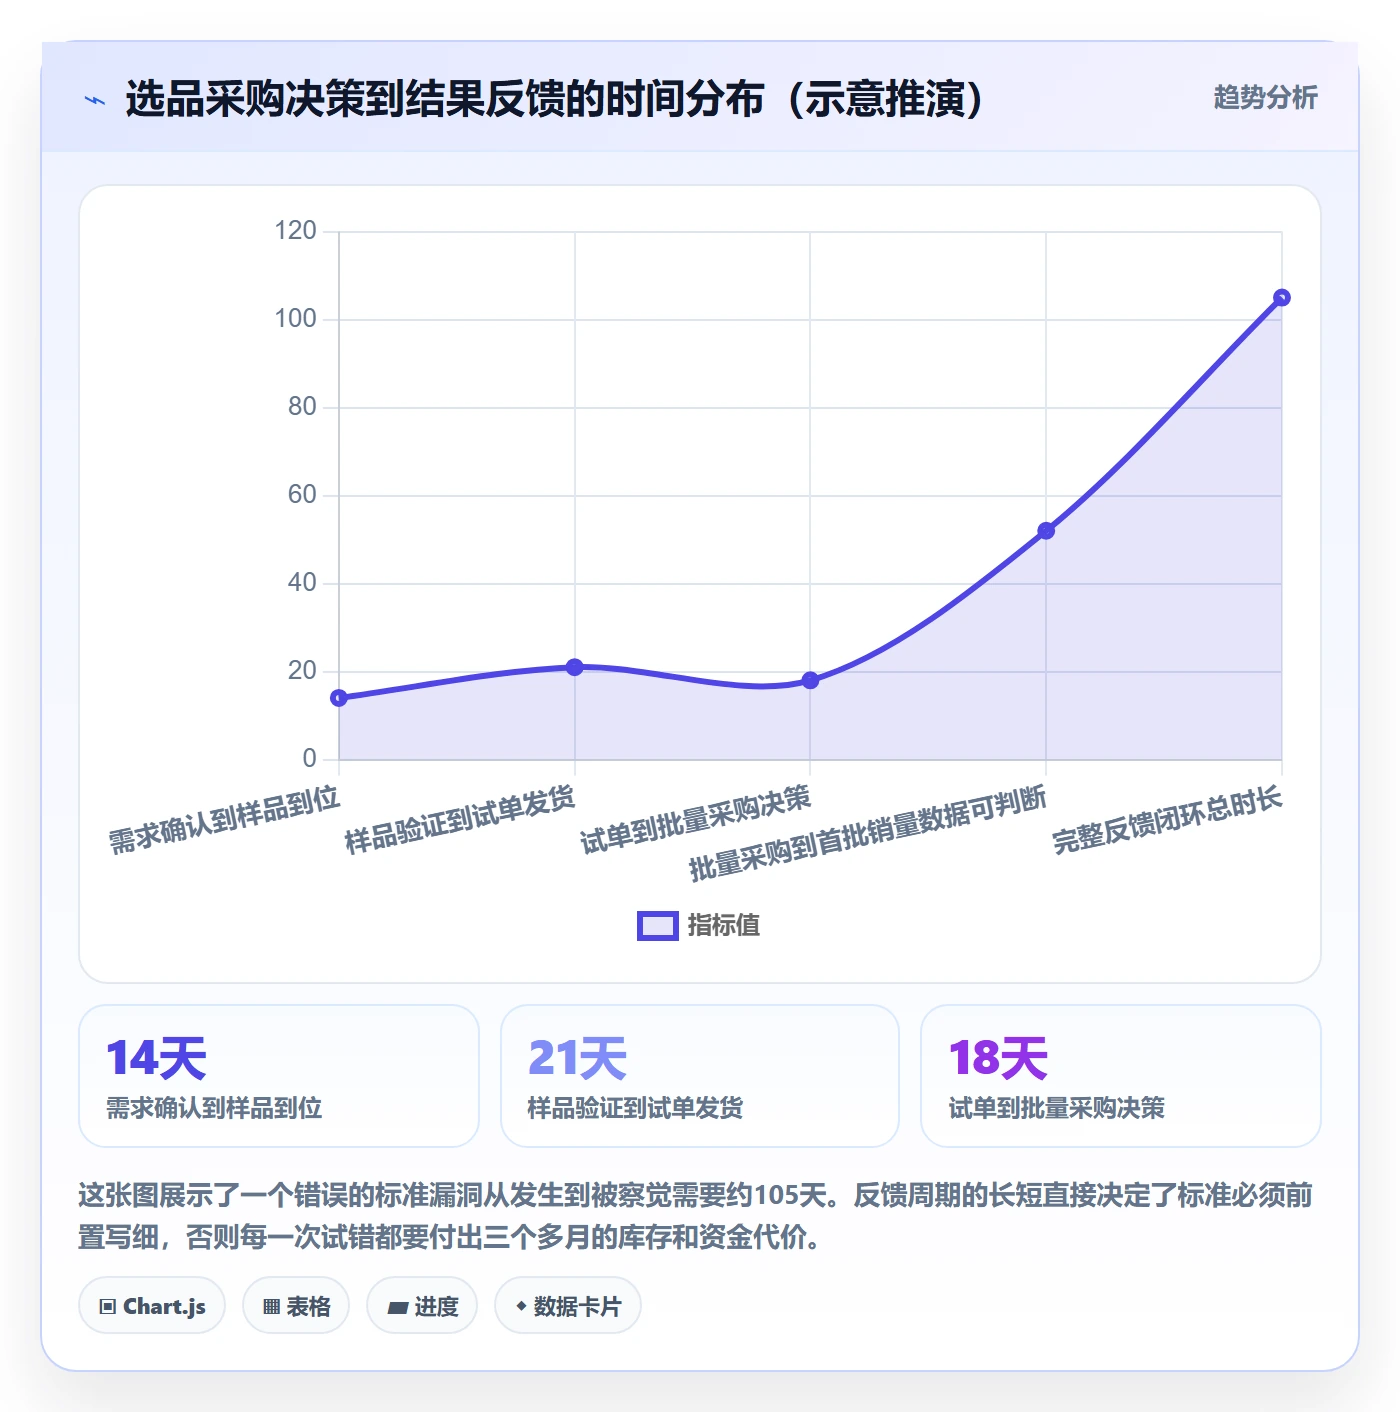Click the 趋势分析 label in header

(x=1265, y=98)
